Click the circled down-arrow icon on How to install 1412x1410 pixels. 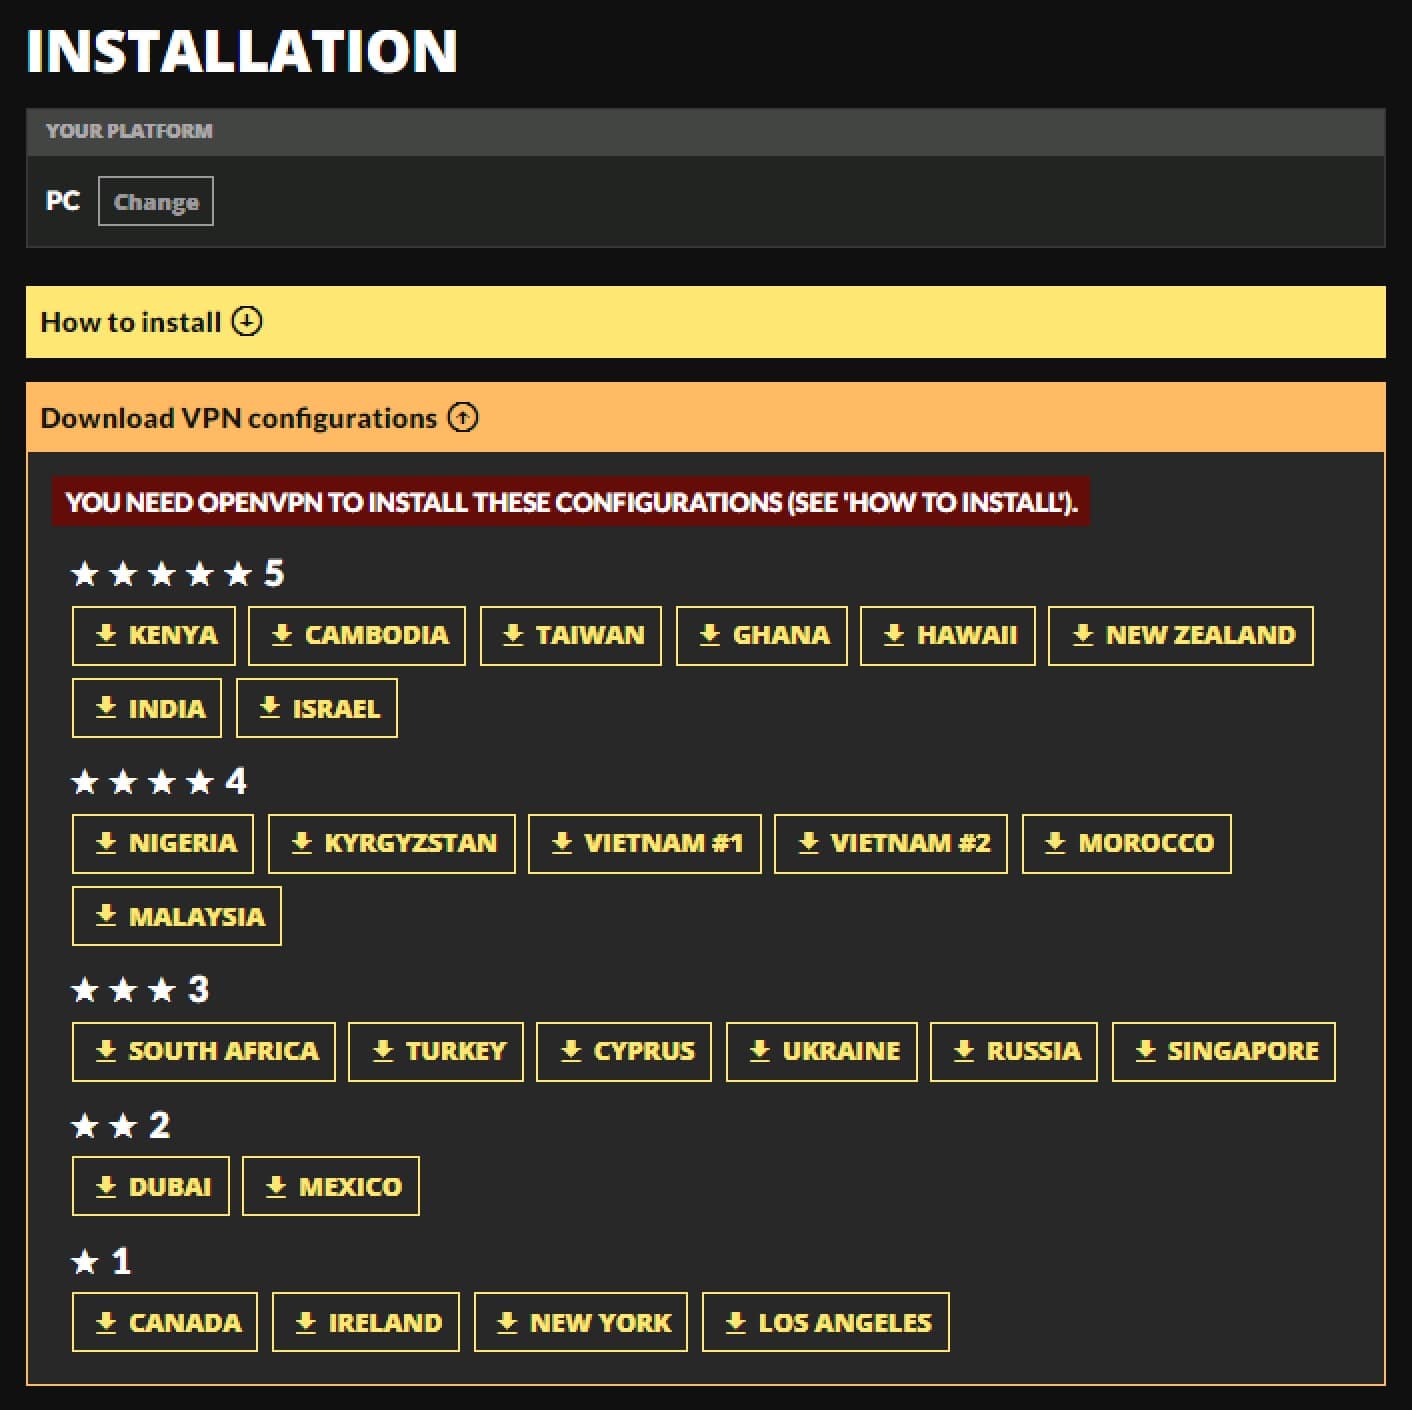pos(246,321)
